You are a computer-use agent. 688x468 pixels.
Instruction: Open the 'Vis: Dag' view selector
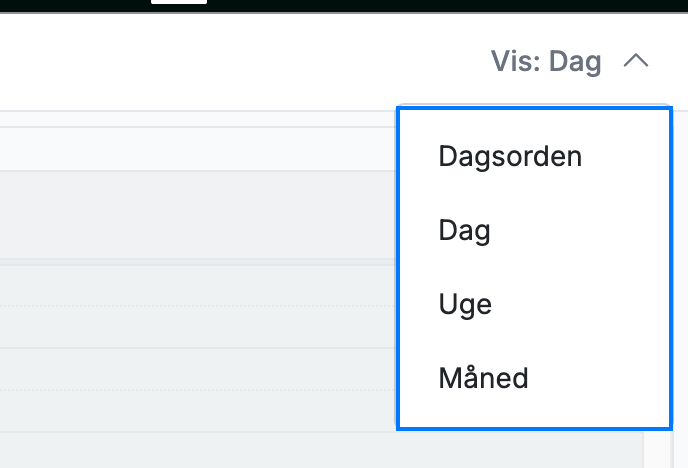(569, 61)
